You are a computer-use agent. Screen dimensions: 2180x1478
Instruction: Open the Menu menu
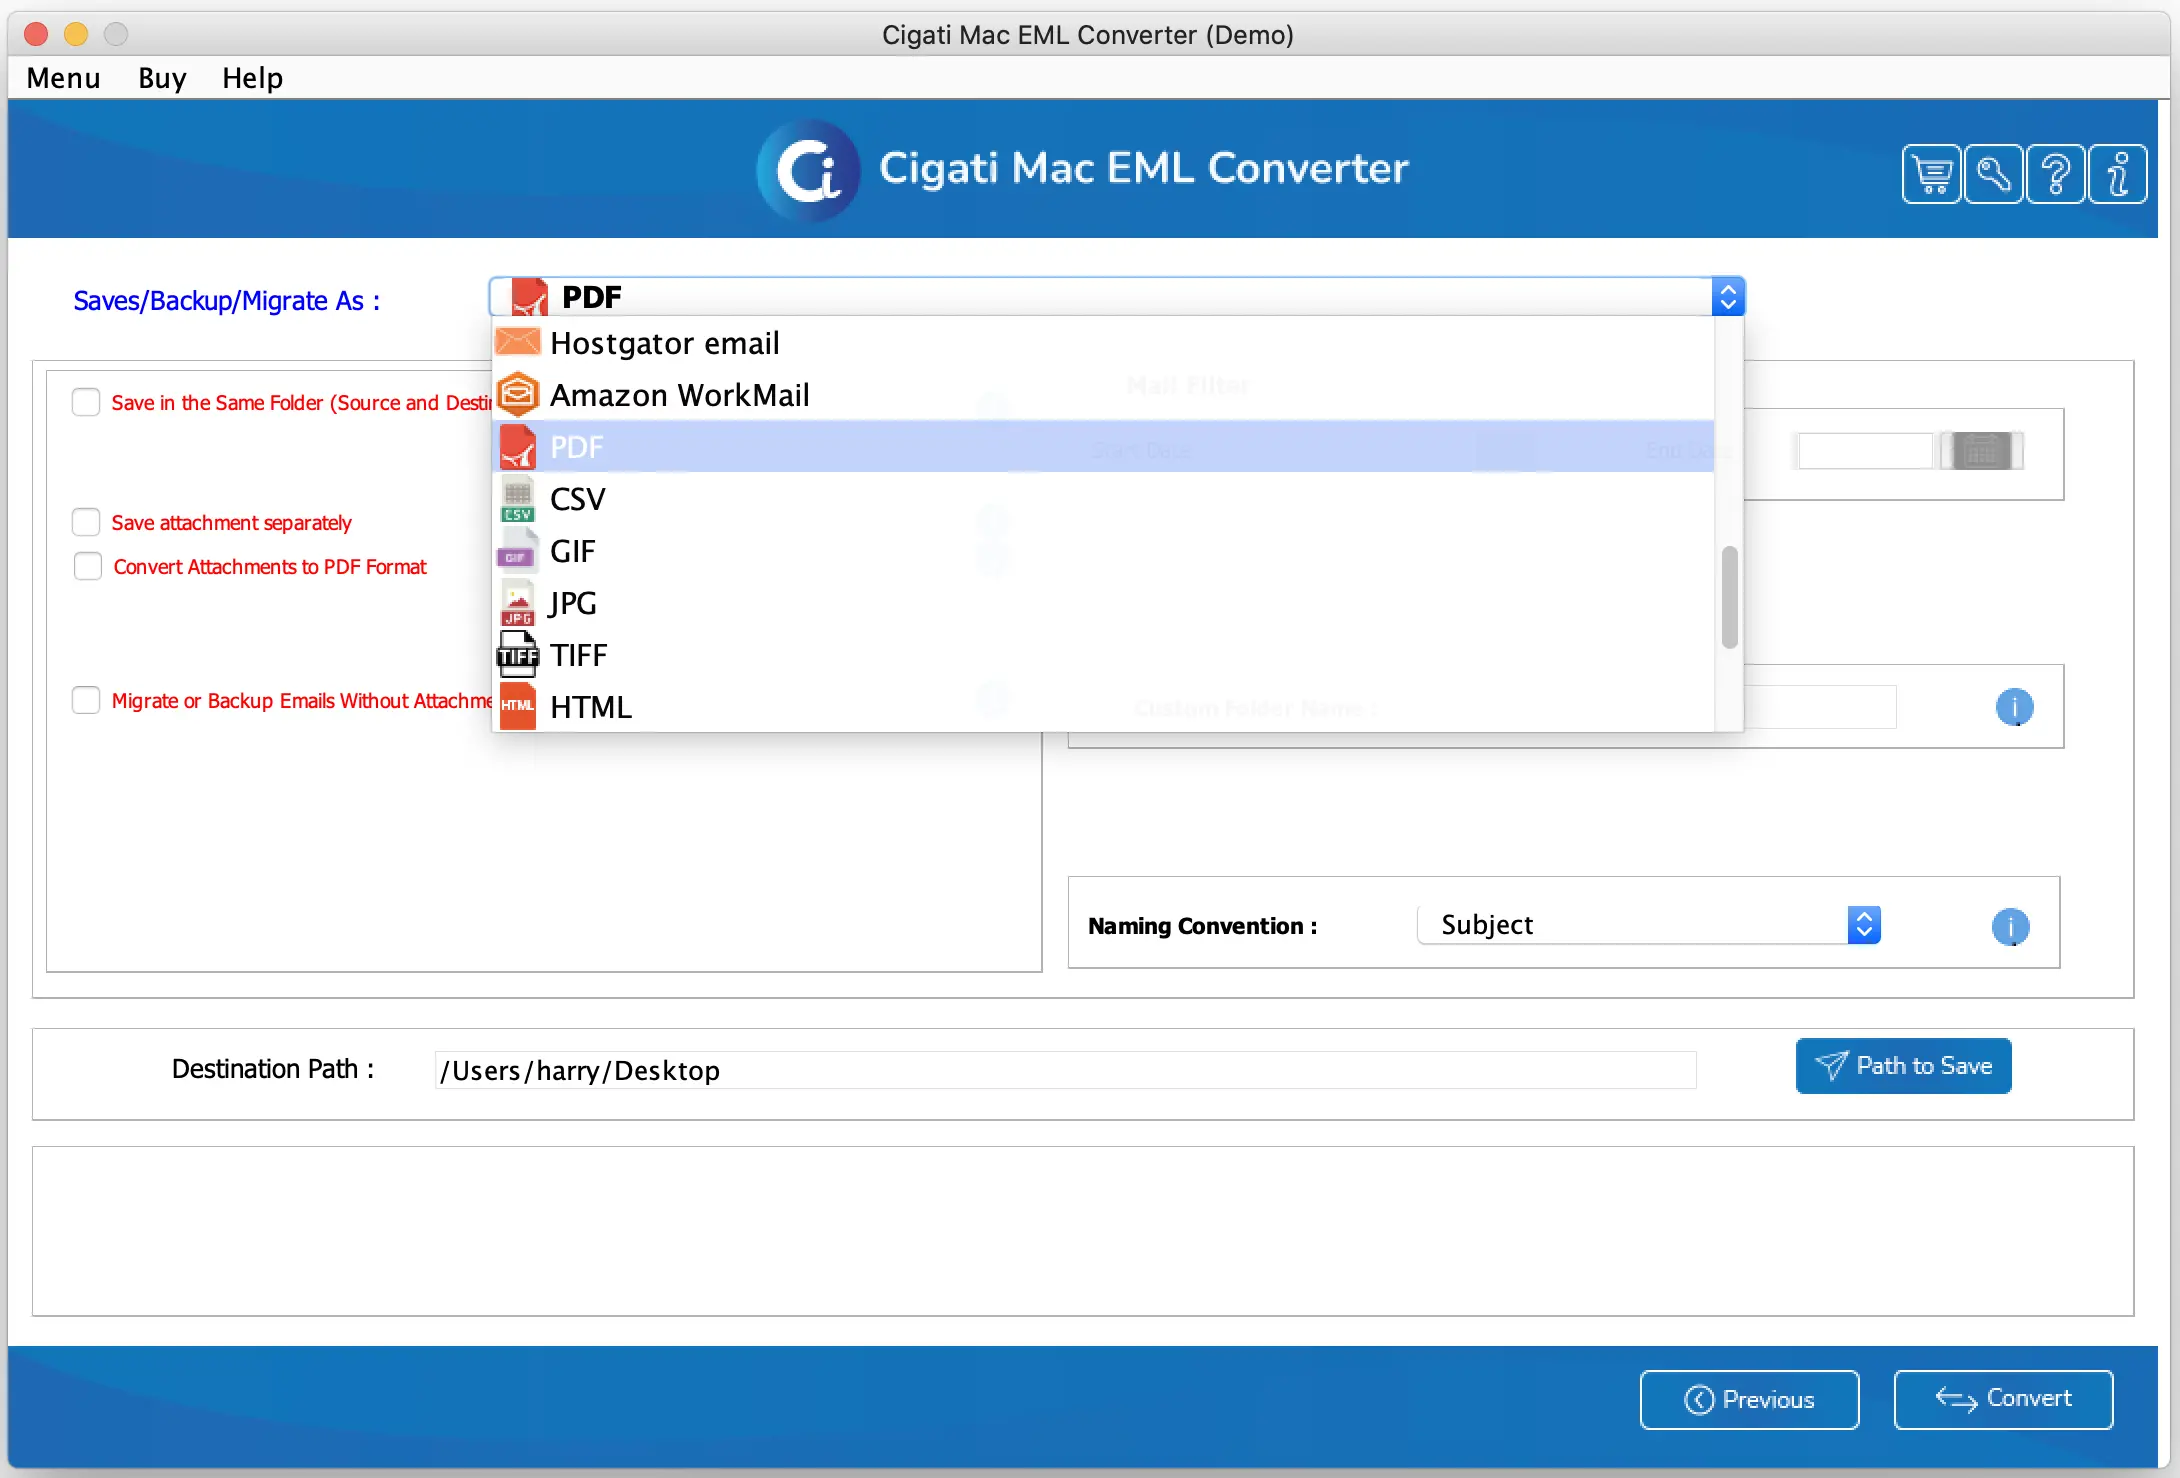click(63, 78)
